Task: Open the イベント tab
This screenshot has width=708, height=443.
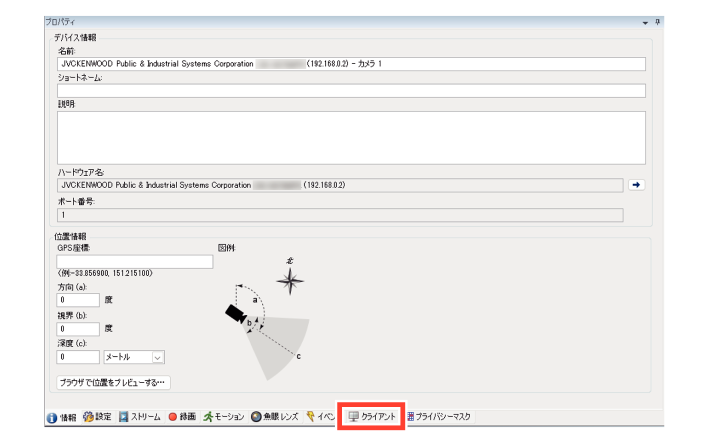Action: coord(321,417)
